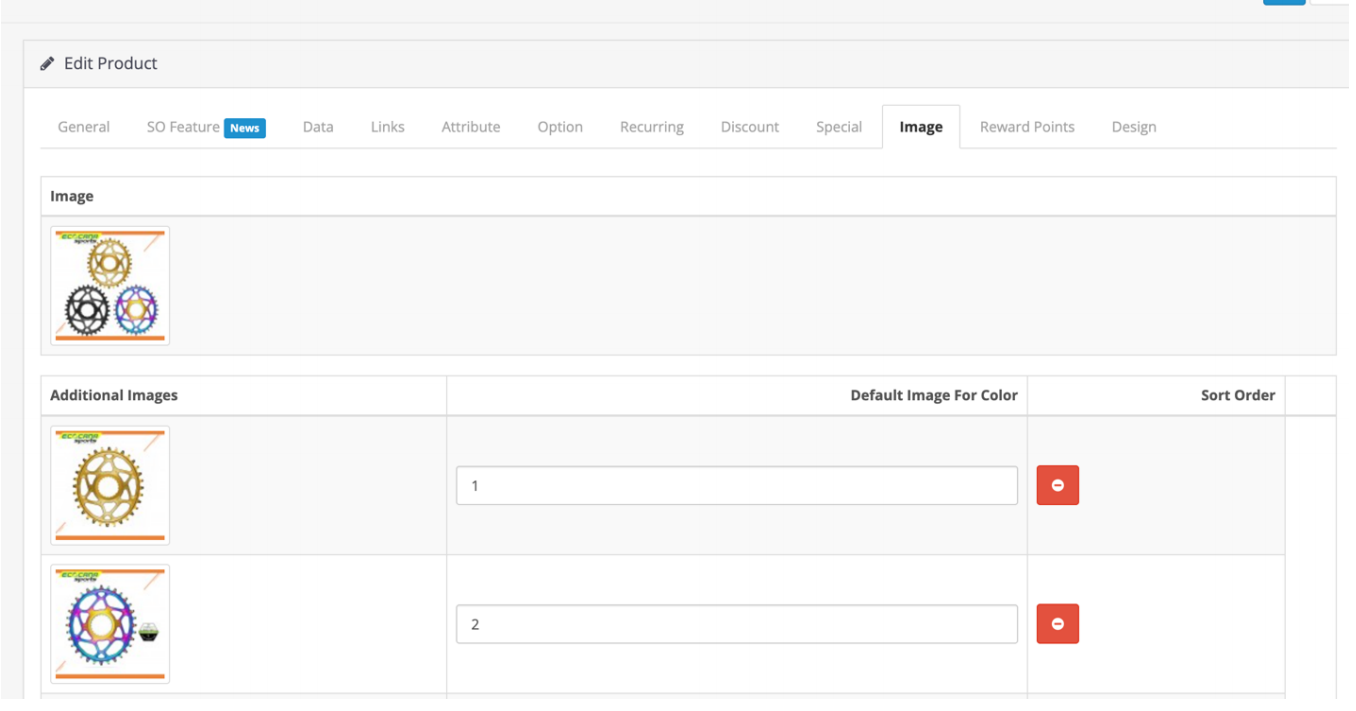Click the pencil icon beside Edit Product
Screen dimensions: 1356x711
pyautogui.click(x=47, y=64)
